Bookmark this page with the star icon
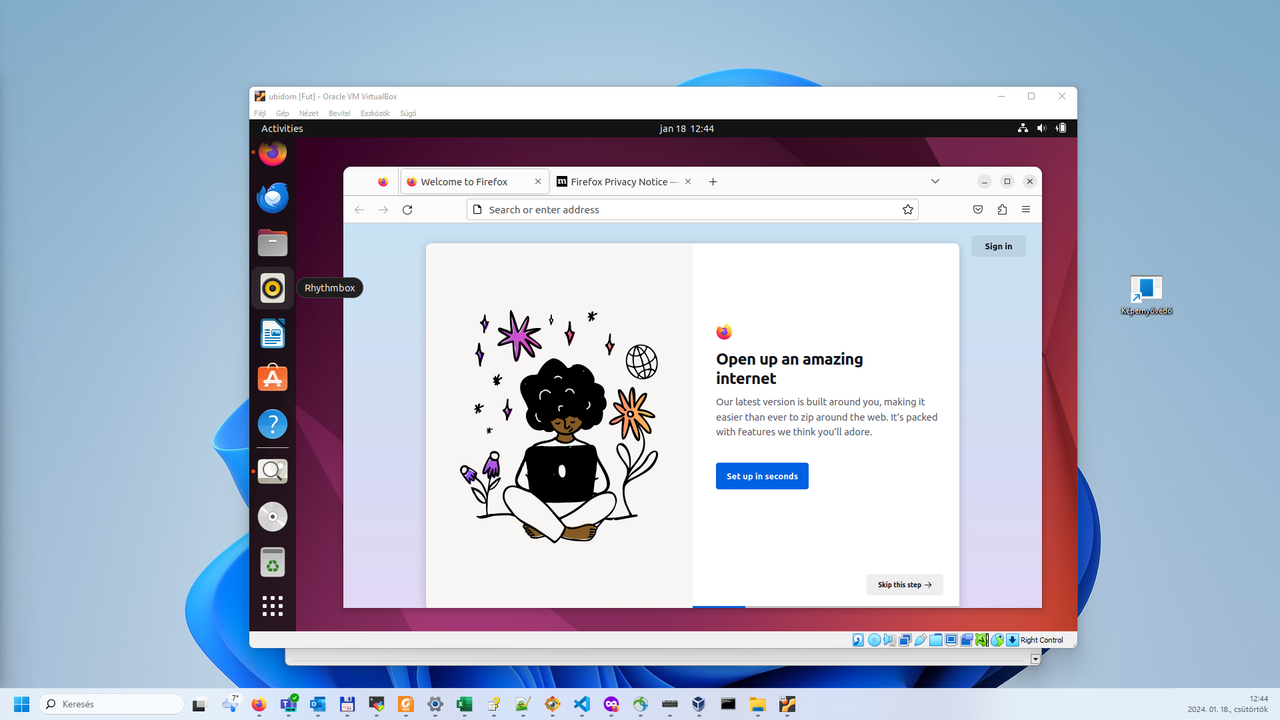 908,210
